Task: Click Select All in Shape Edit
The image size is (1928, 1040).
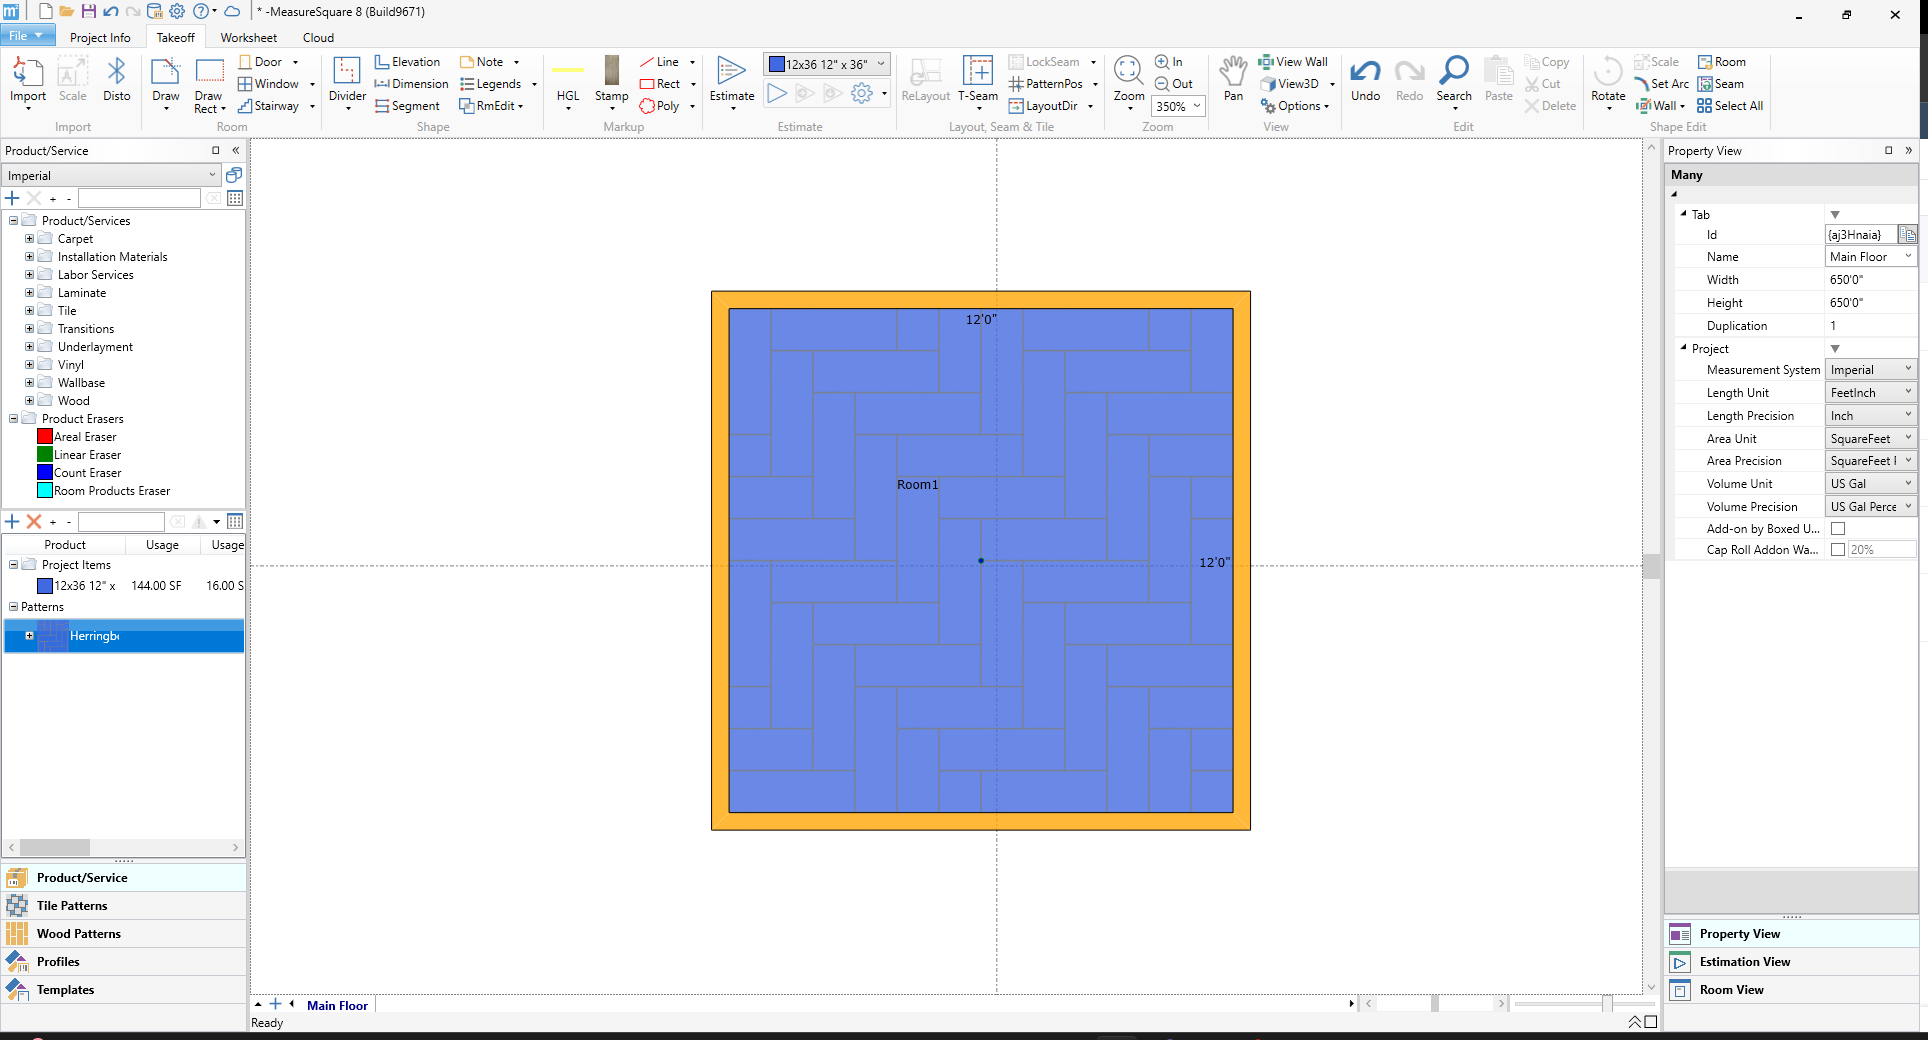Action: click(1730, 106)
